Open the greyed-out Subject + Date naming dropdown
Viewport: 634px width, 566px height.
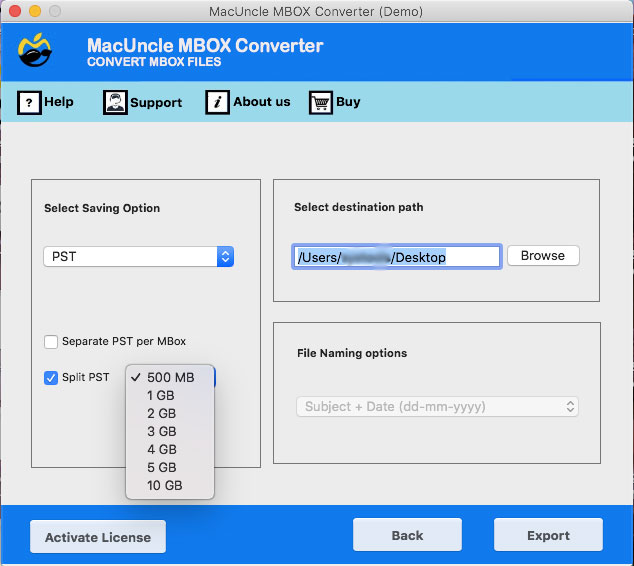tap(437, 406)
